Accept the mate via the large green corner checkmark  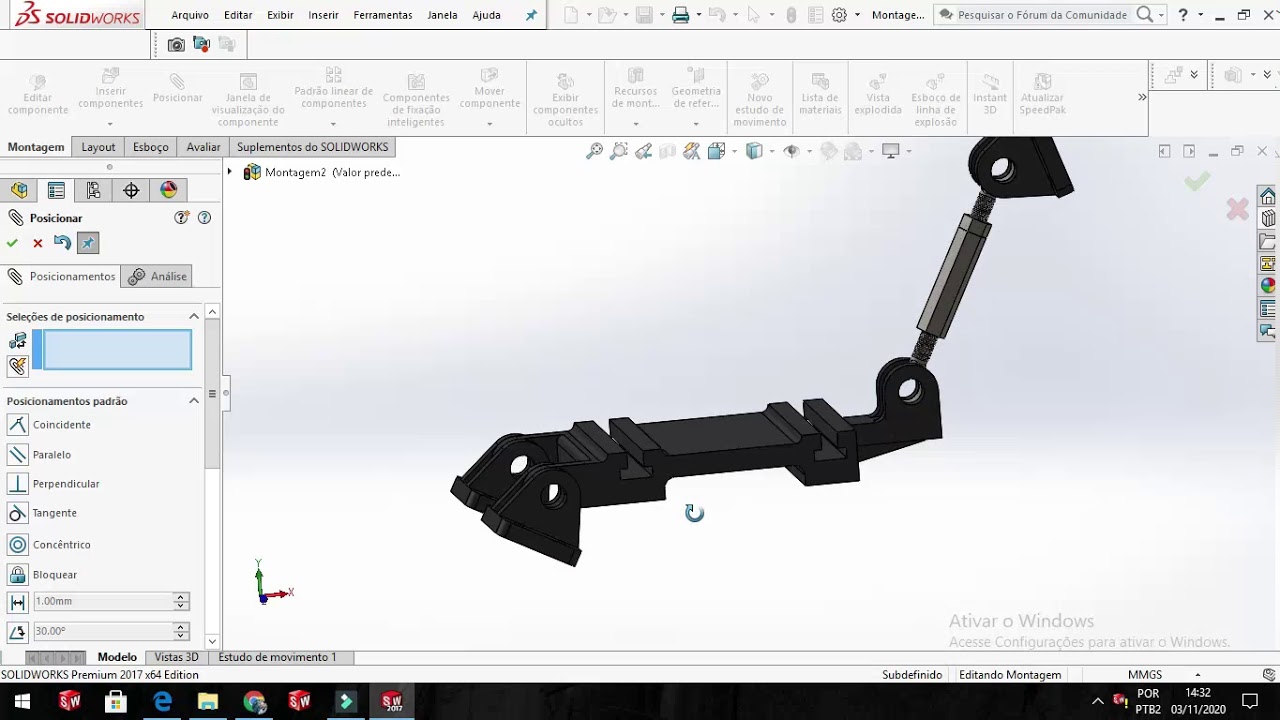pos(1197,181)
